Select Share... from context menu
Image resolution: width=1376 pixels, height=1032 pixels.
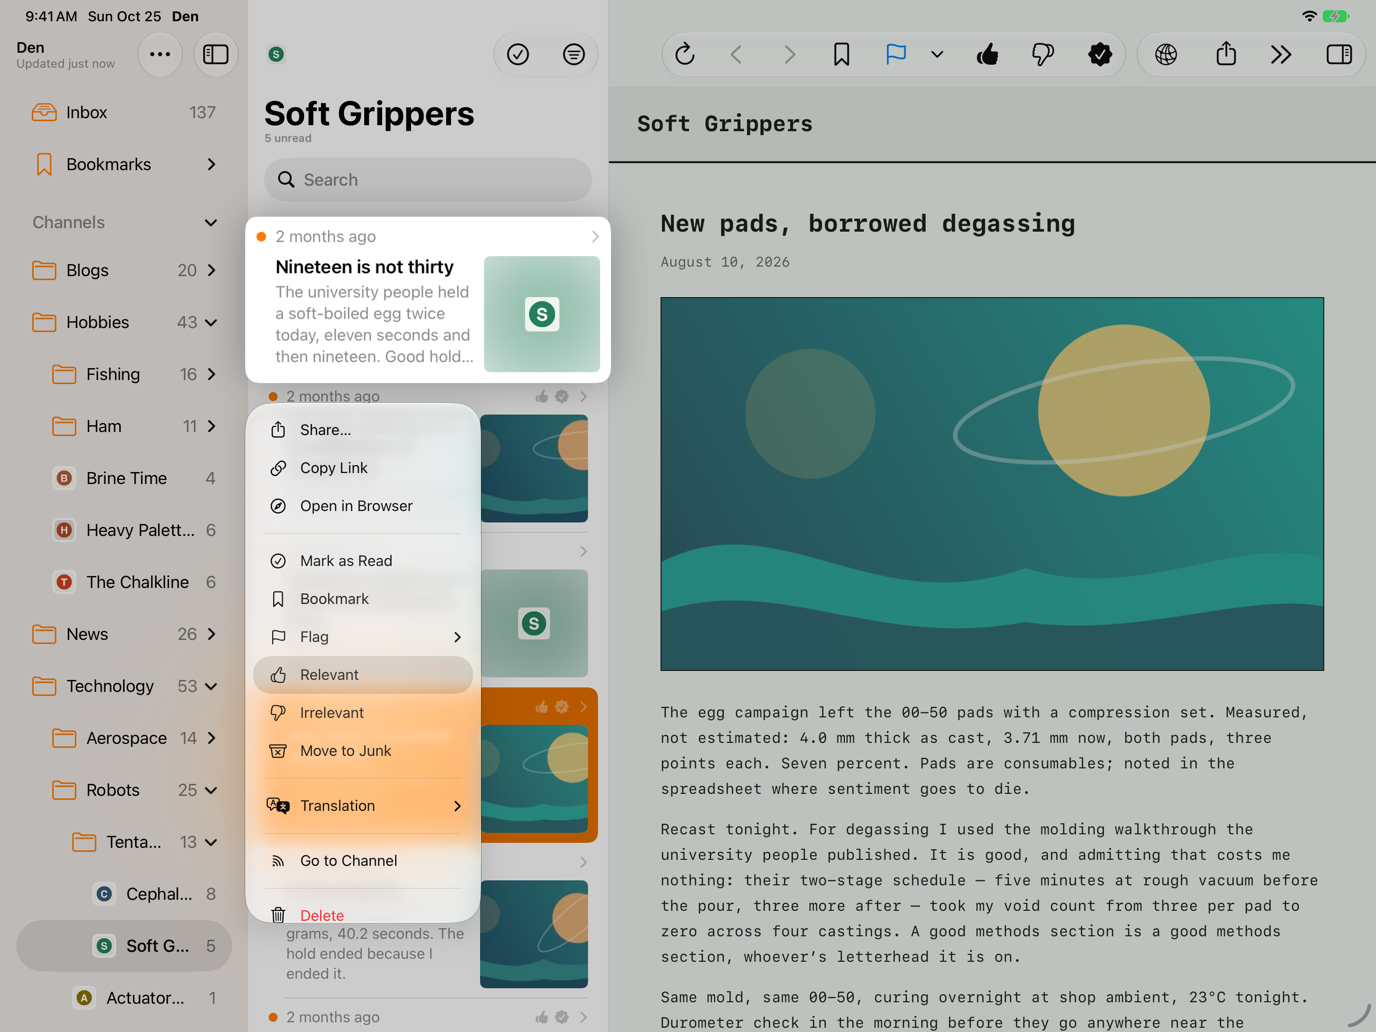pyautogui.click(x=363, y=430)
